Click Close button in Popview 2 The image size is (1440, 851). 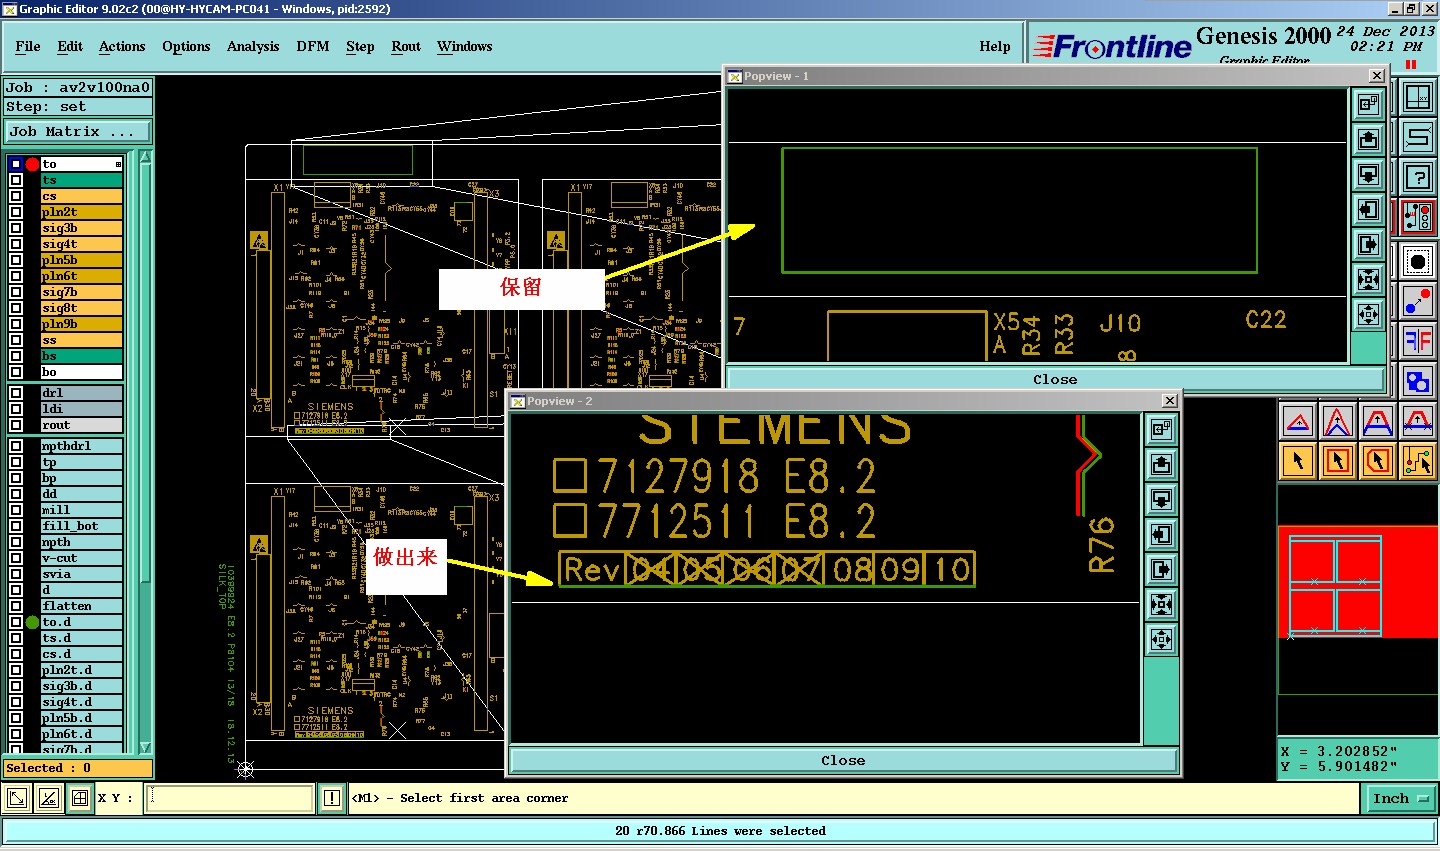pos(843,760)
